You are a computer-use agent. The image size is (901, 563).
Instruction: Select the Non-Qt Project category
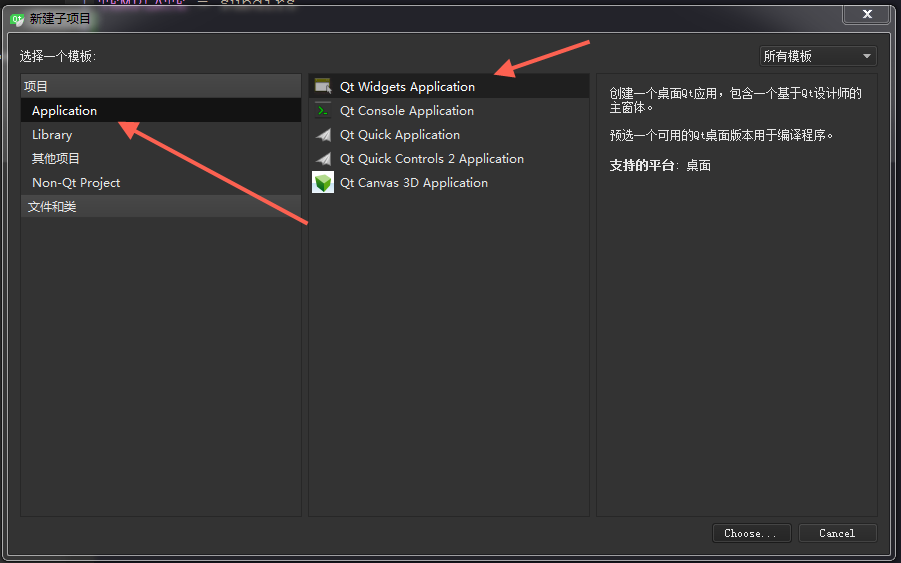click(x=161, y=183)
